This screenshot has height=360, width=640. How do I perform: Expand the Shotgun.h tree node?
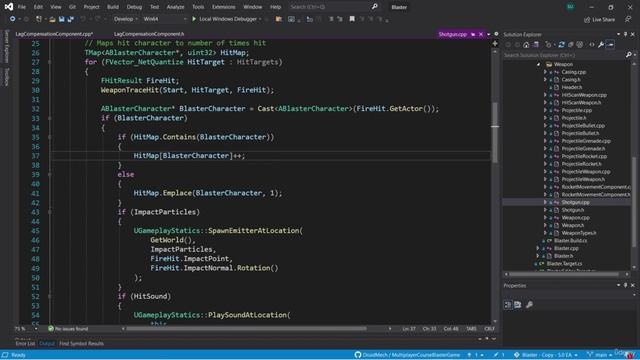click(545, 210)
